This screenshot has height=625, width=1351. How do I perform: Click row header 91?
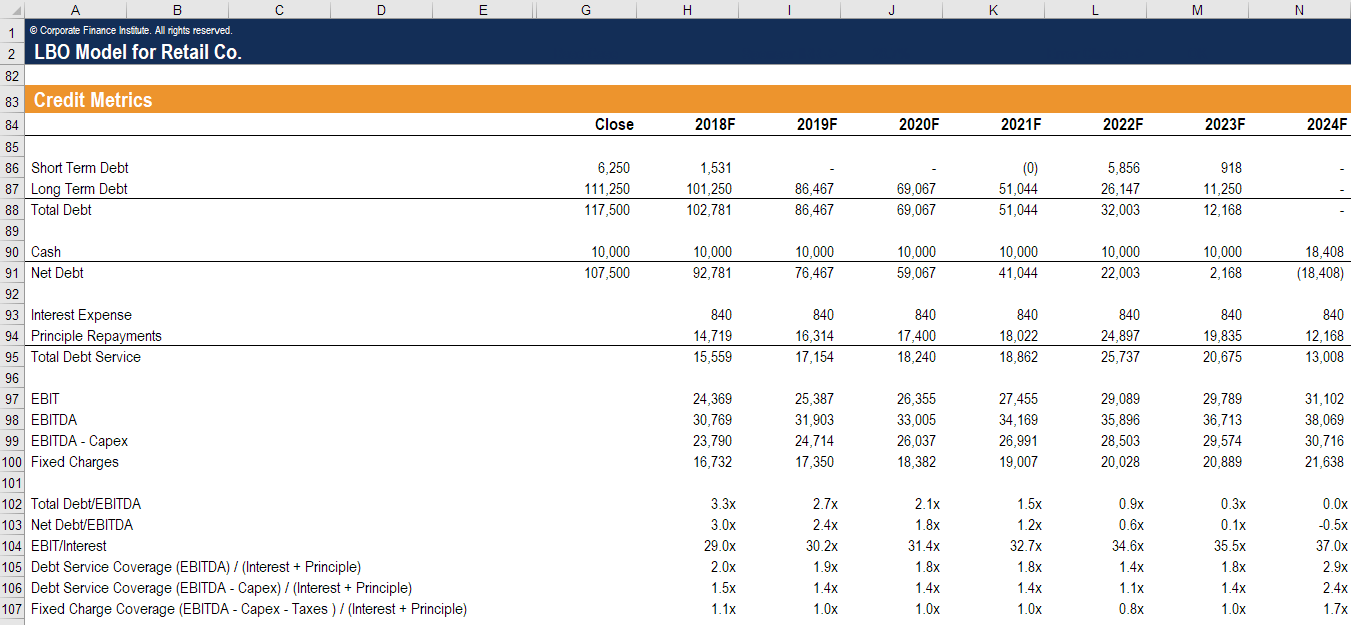click(12, 272)
